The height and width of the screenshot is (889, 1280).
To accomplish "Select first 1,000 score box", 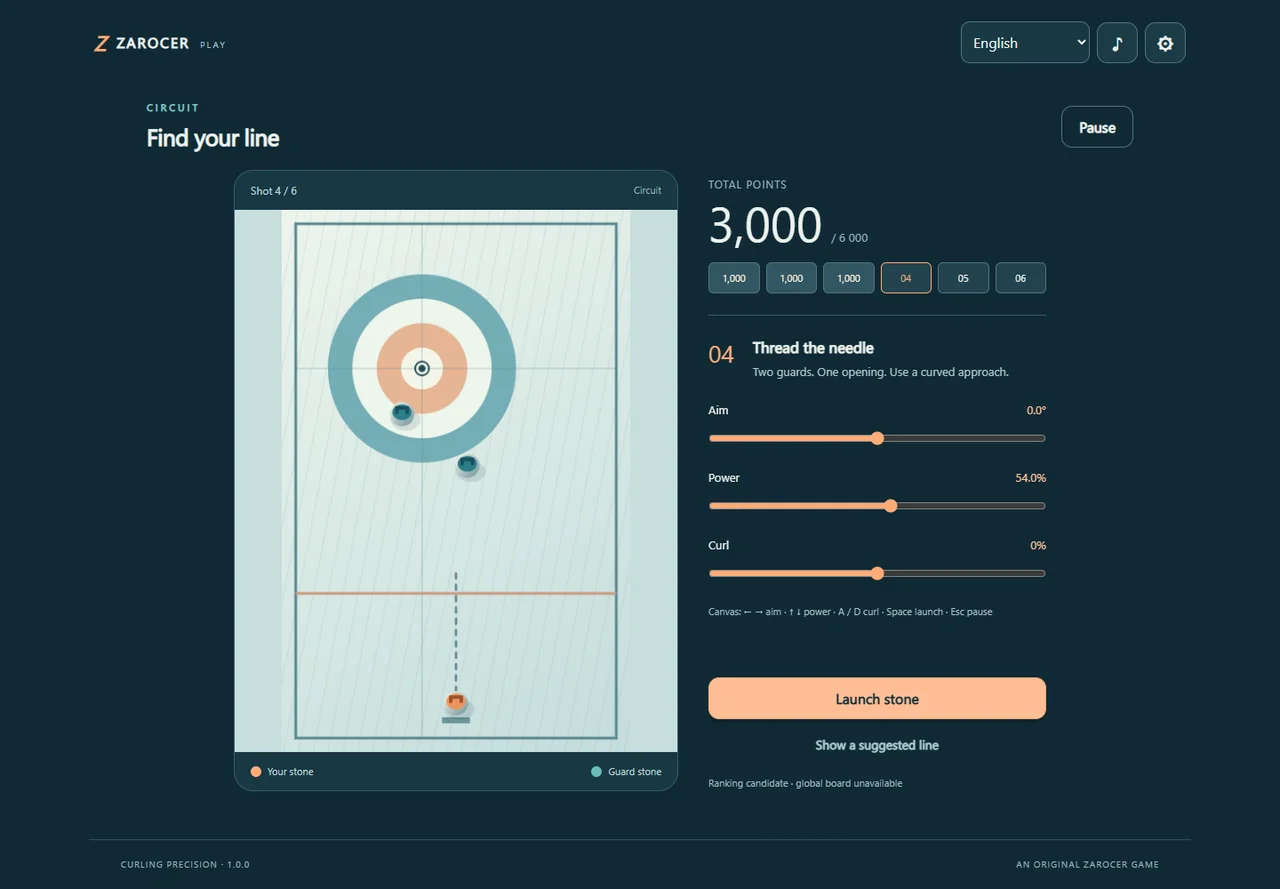I will (734, 278).
